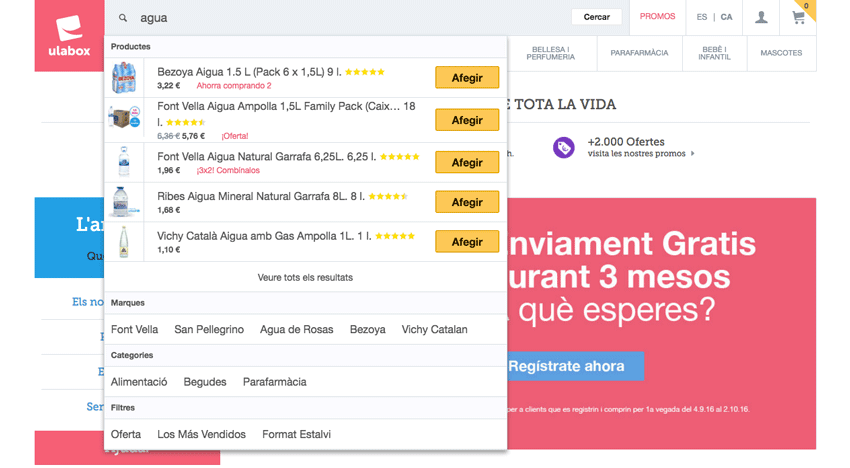The height and width of the screenshot is (468, 850).
Task: Switch language to ES
Action: point(701,17)
